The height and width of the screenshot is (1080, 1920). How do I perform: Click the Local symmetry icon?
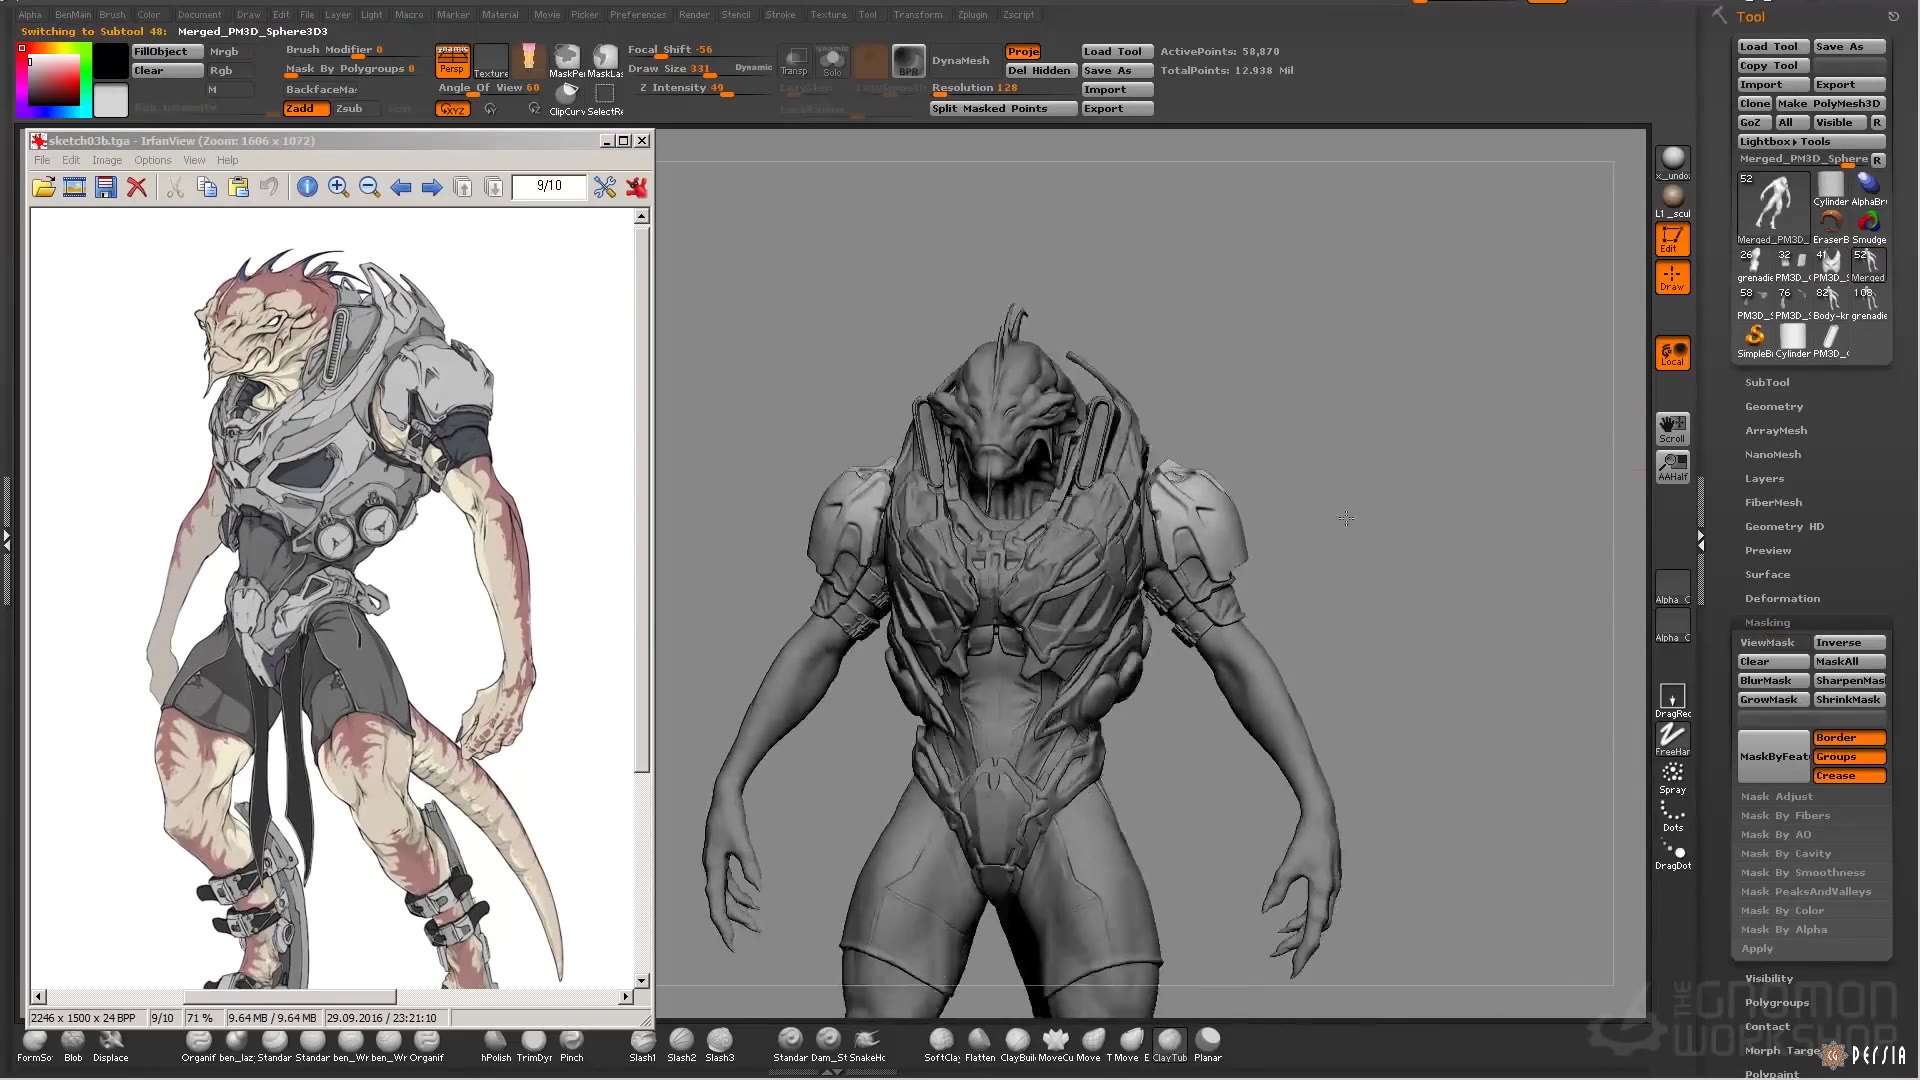tap(1673, 352)
